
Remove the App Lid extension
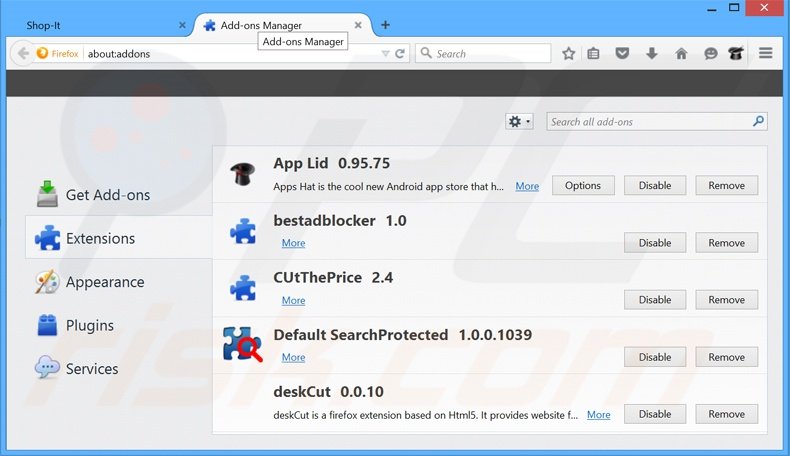pyautogui.click(x=727, y=185)
